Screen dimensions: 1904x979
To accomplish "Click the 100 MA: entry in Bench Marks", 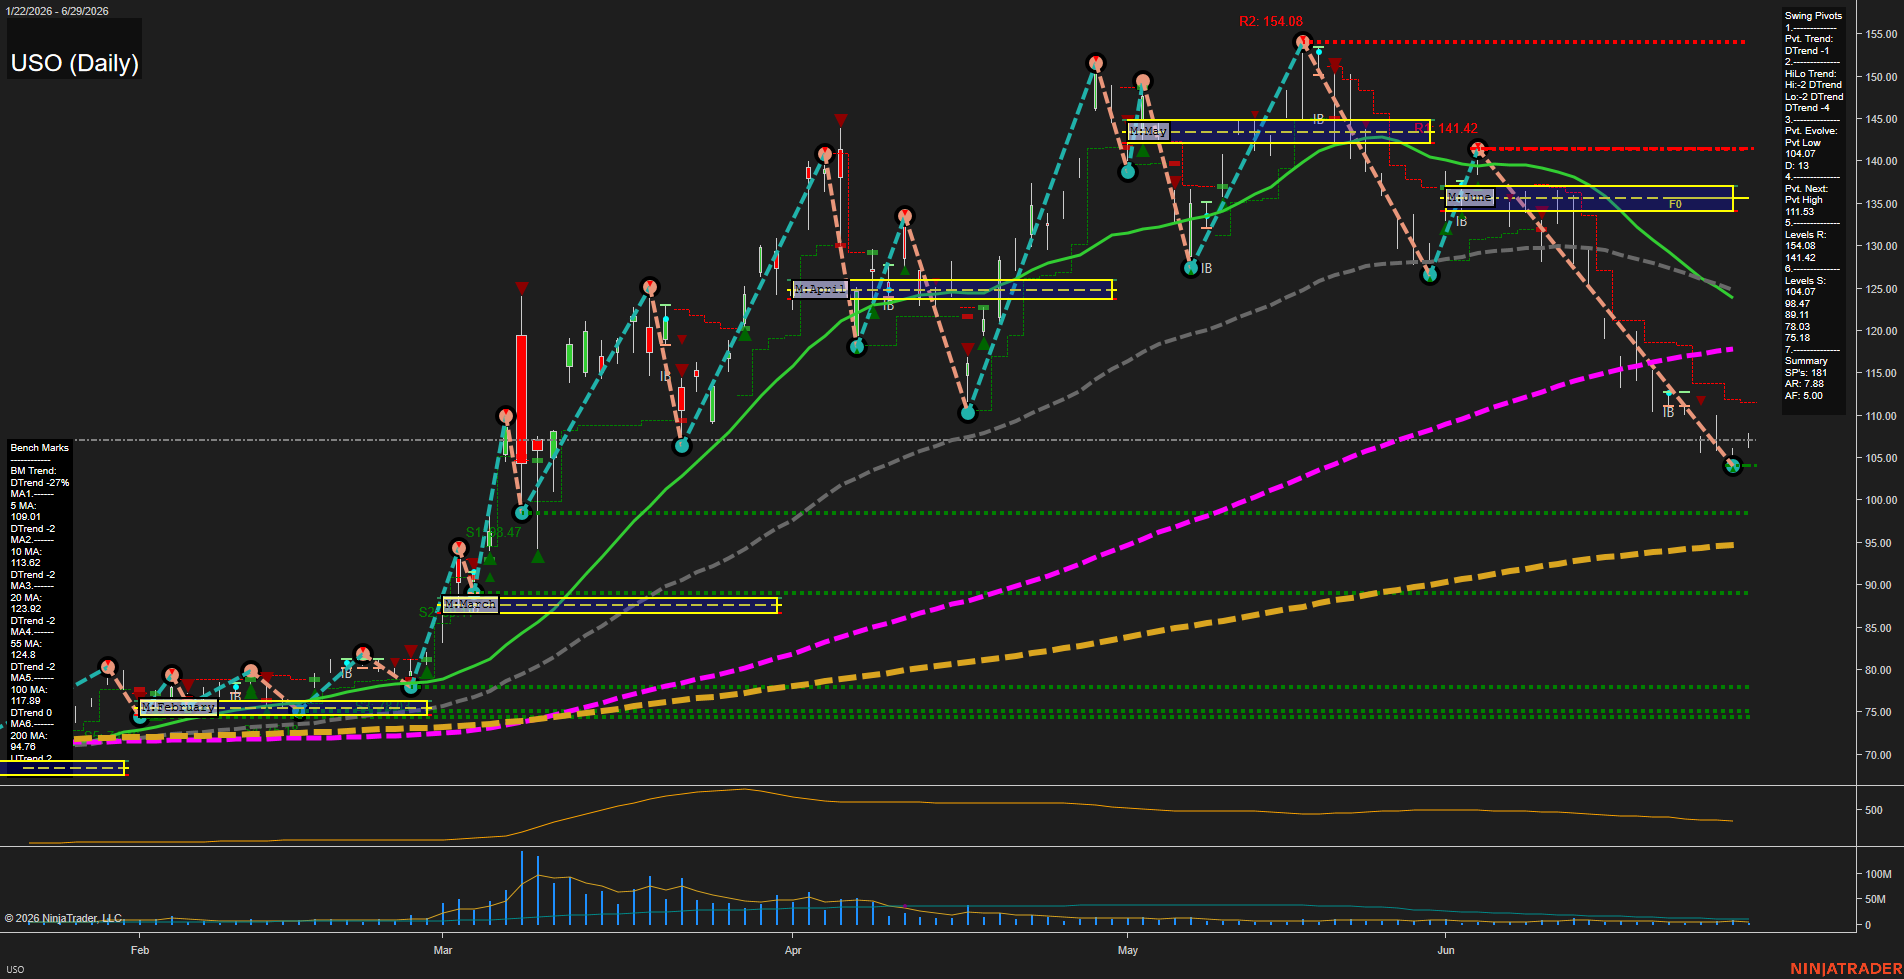I will (x=29, y=690).
